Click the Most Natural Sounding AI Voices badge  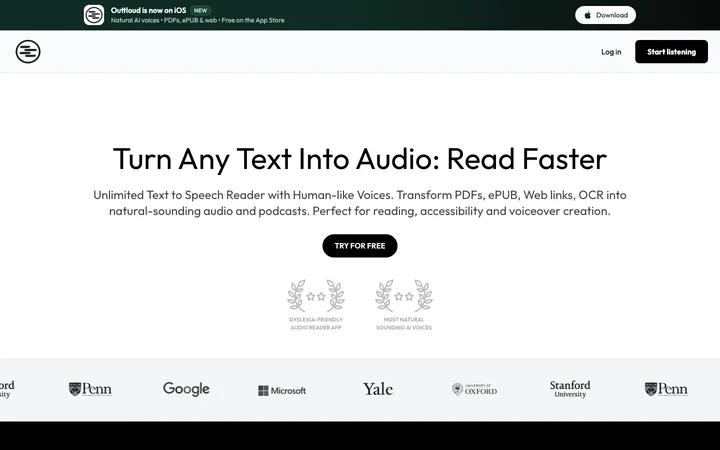[404, 305]
